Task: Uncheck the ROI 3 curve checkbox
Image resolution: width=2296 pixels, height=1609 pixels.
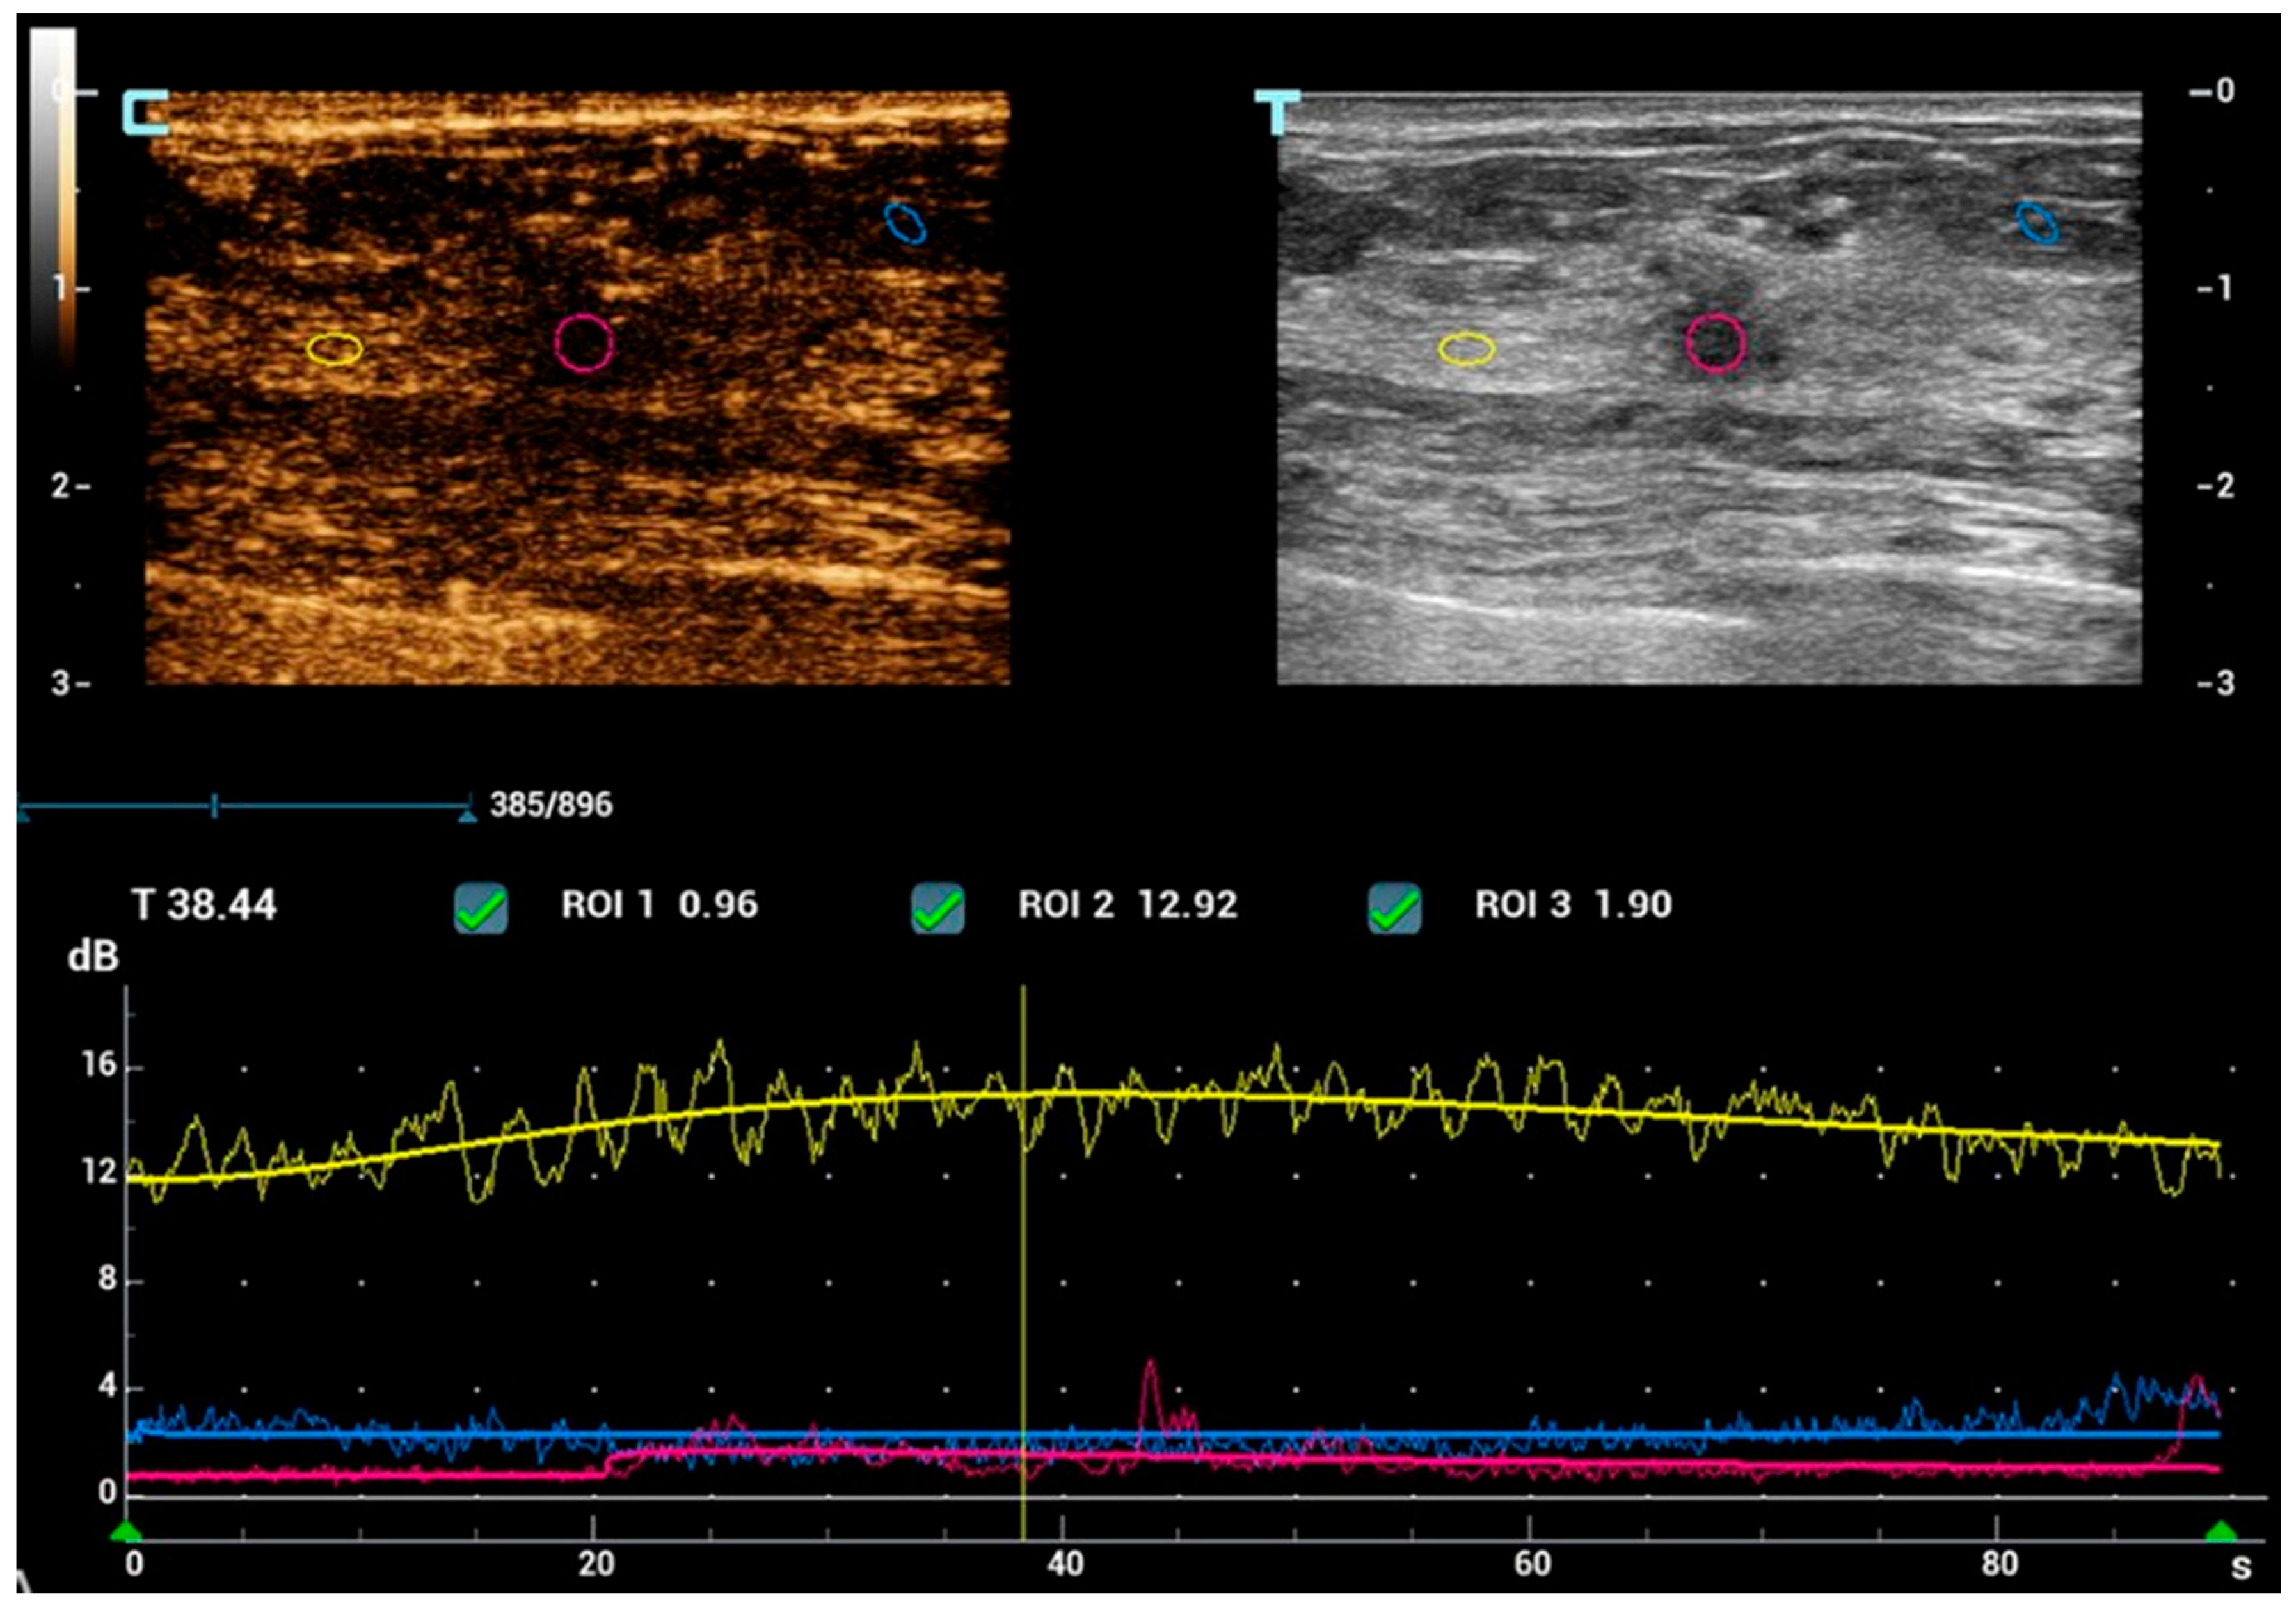Action: tap(1395, 908)
